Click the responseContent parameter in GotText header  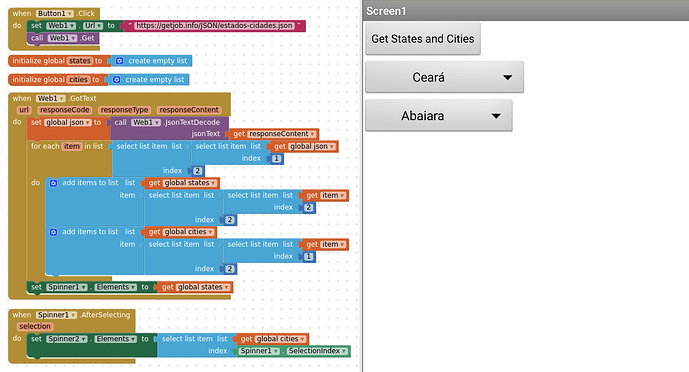pos(189,110)
